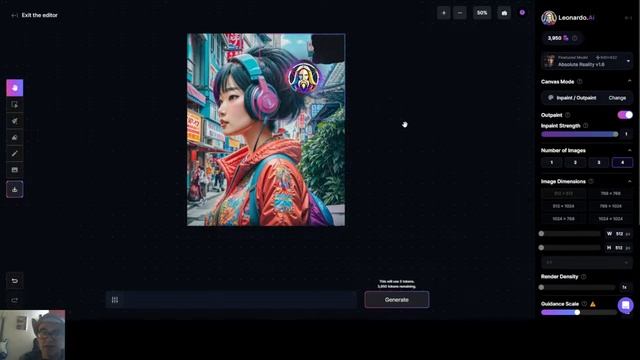
Task: Show Inpaint Strength info icon
Action: (586, 126)
